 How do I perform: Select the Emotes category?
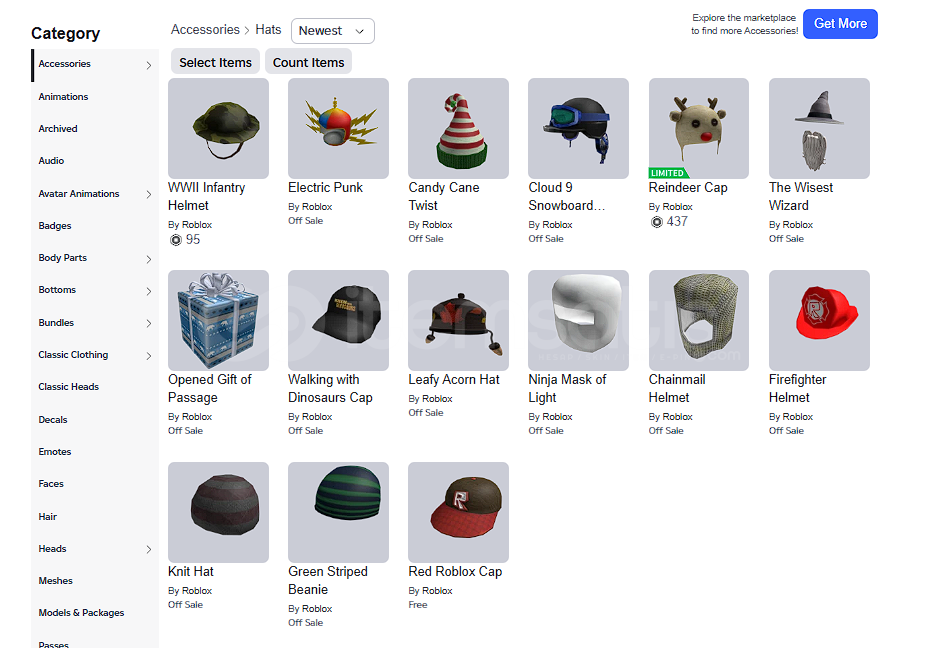pyautogui.click(x=55, y=452)
